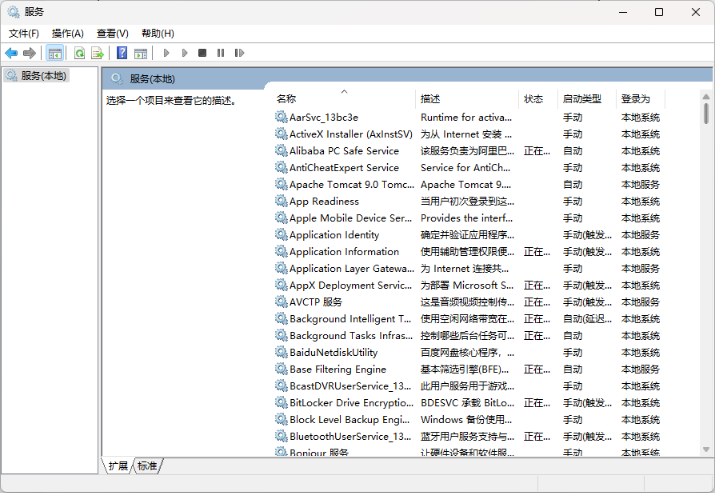The width and height of the screenshot is (715, 493).
Task: Click description 'BDESVC 承载 BitLo...'
Action: point(467,403)
